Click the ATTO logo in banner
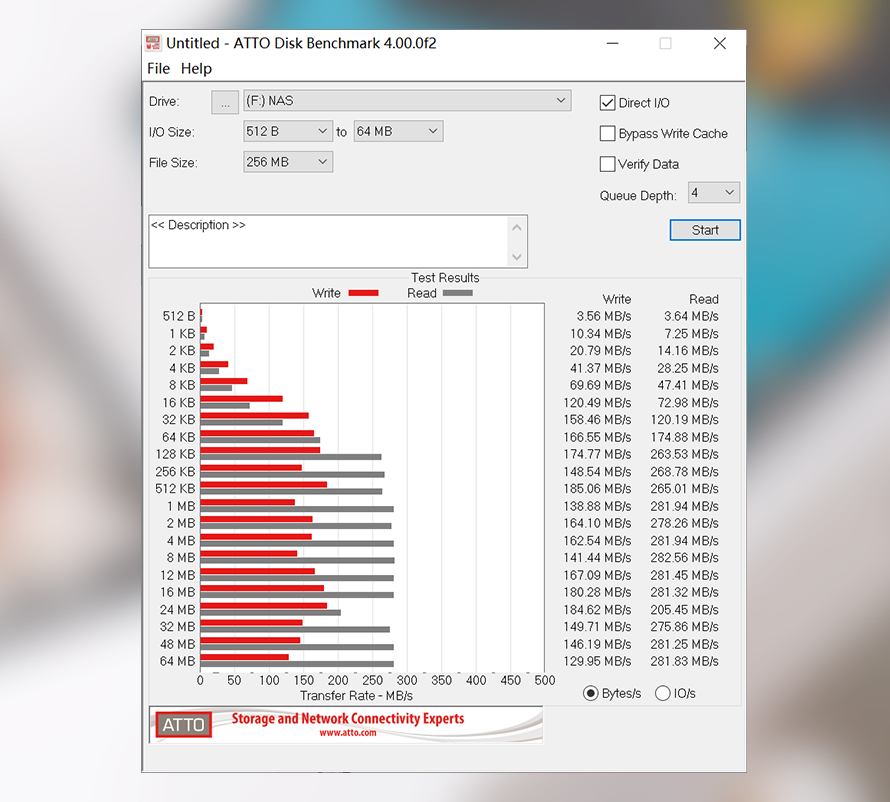The width and height of the screenshot is (890, 802). [183, 725]
